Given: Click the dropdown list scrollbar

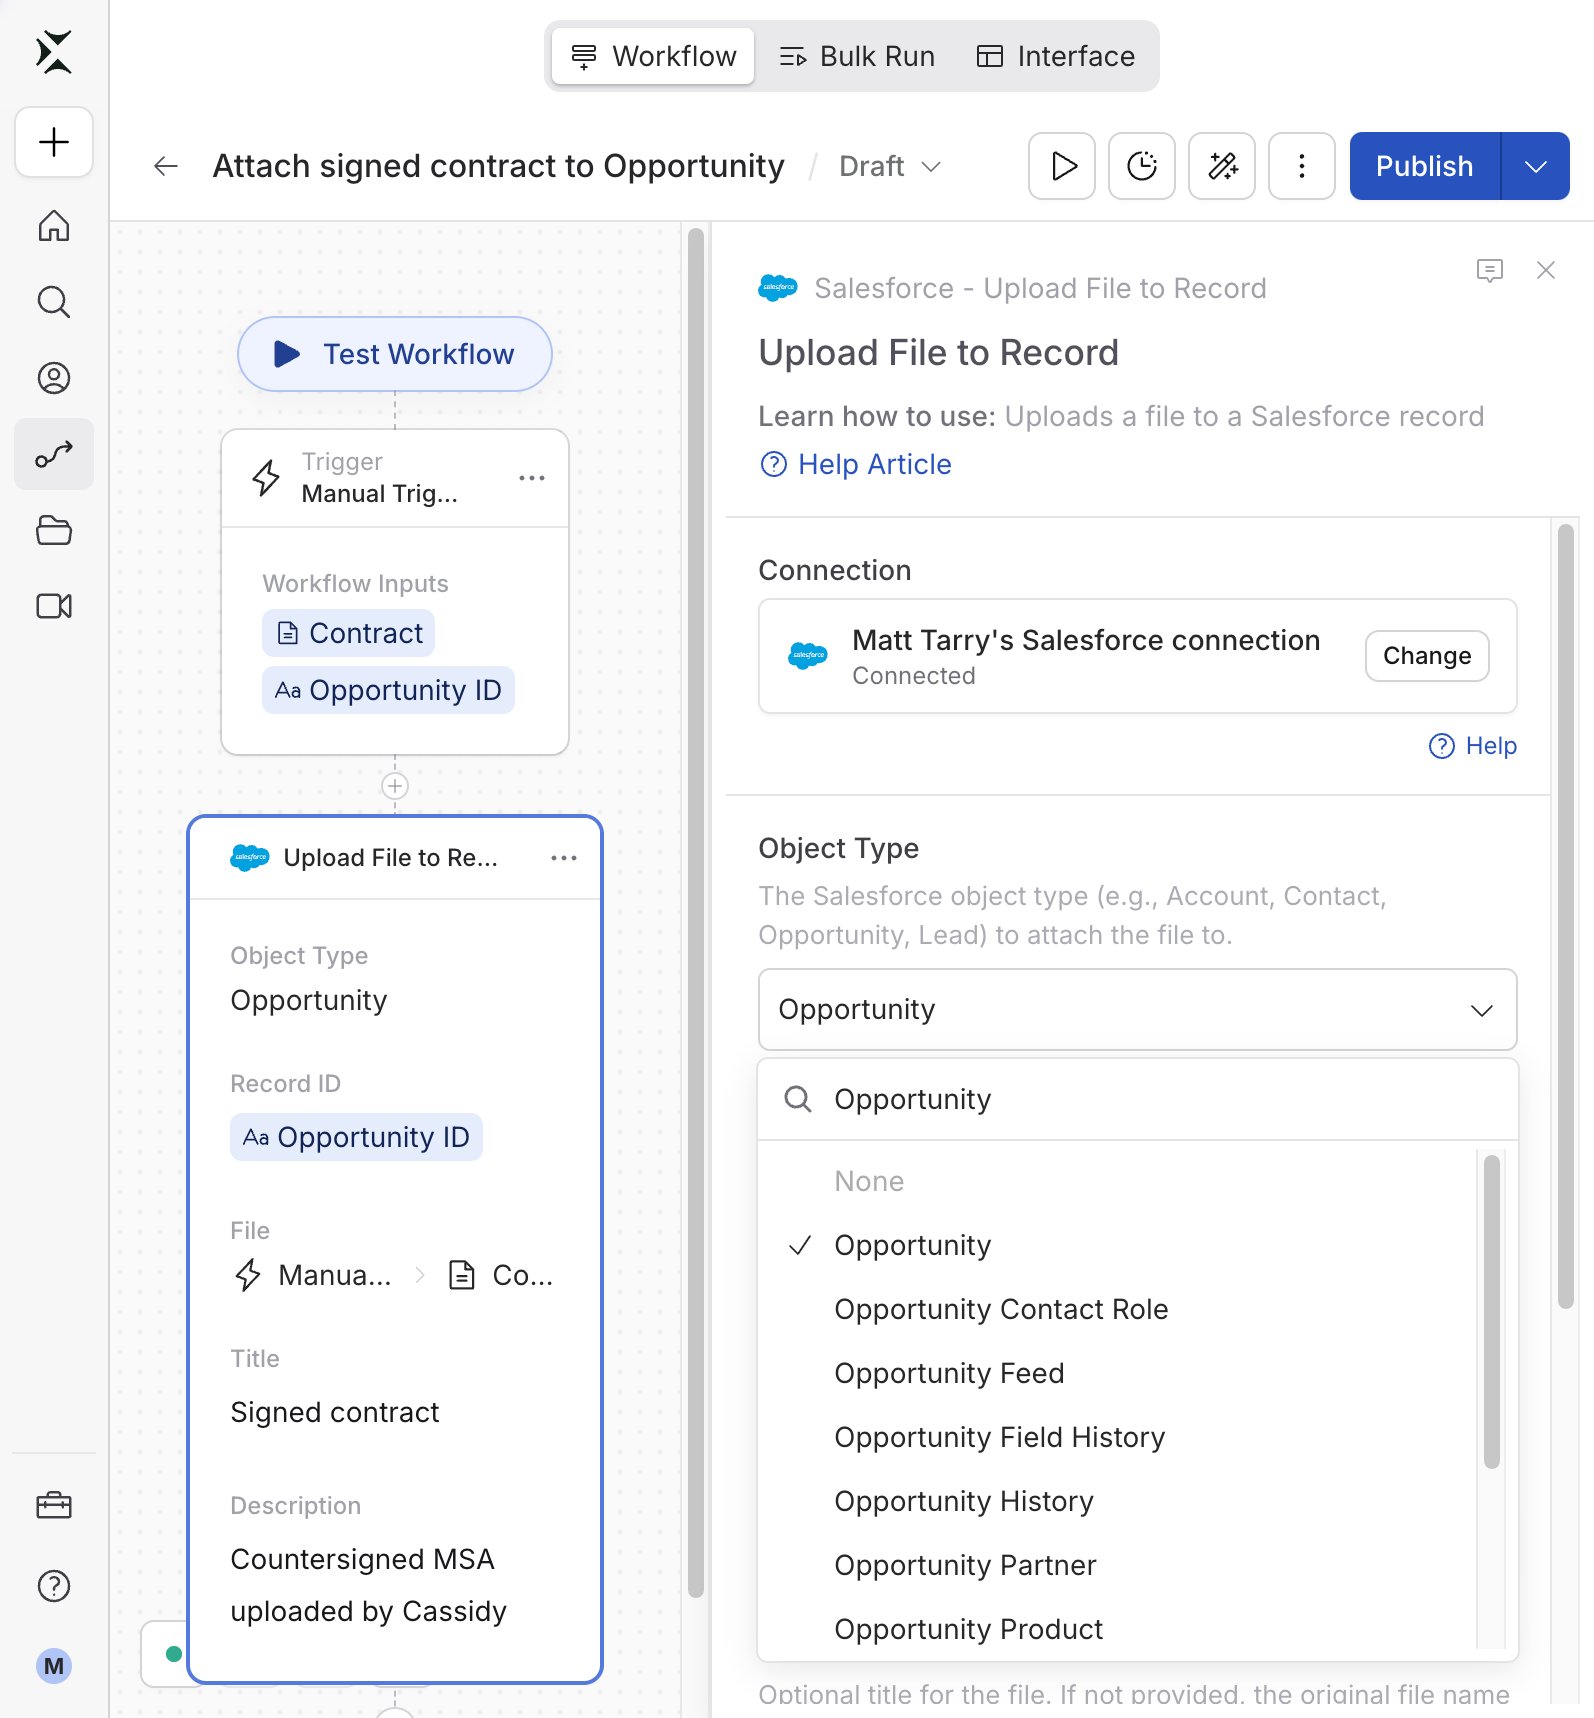Looking at the screenshot, I should pyautogui.click(x=1491, y=1311).
